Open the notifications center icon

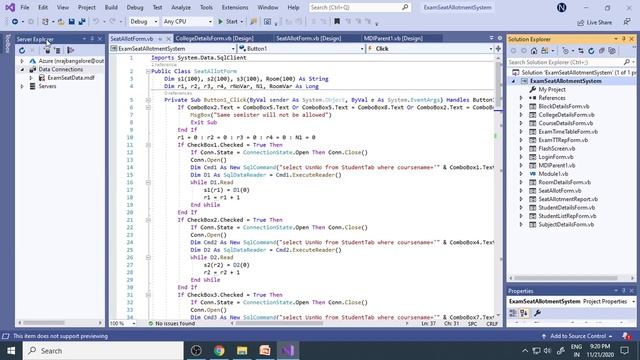coord(624,351)
